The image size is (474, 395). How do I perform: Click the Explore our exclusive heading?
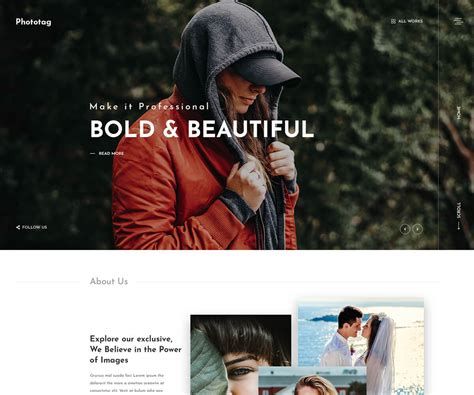[x=136, y=349]
